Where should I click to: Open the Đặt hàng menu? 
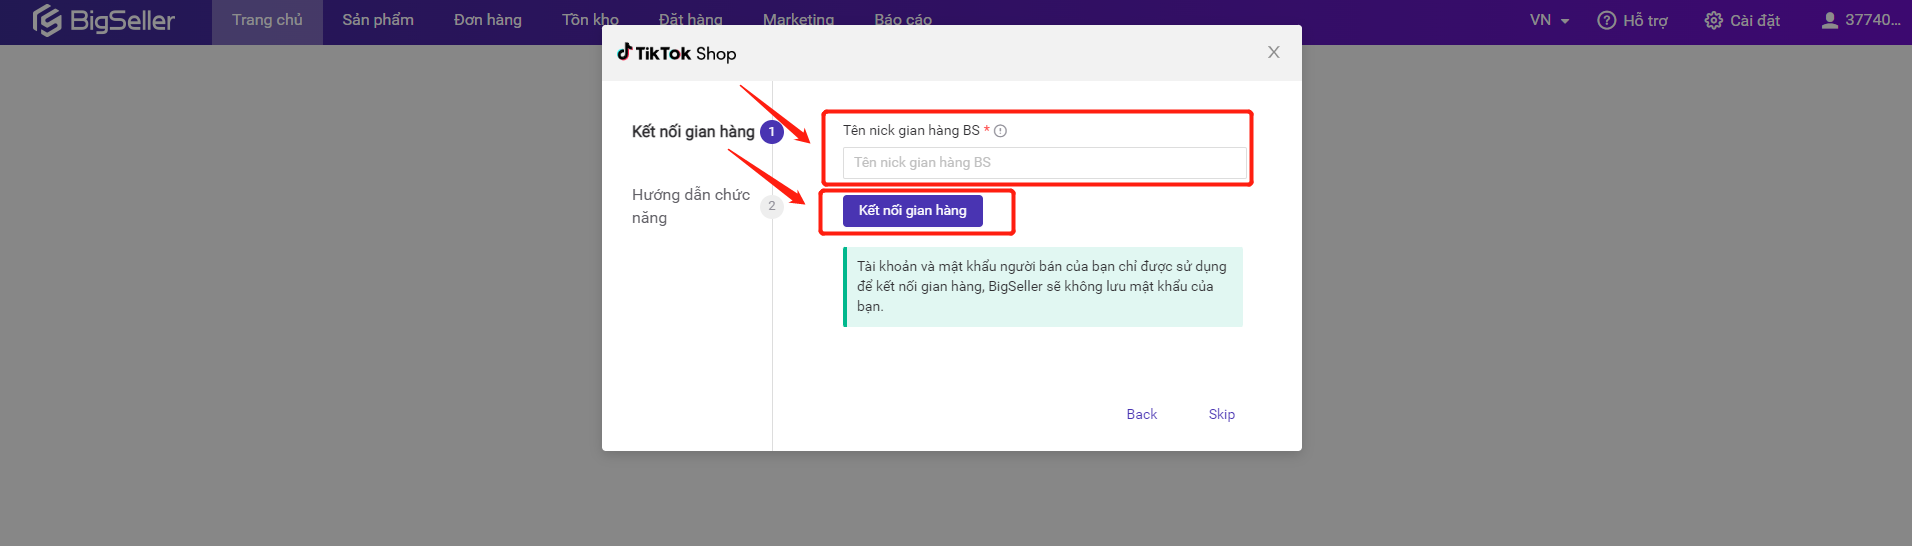point(691,20)
